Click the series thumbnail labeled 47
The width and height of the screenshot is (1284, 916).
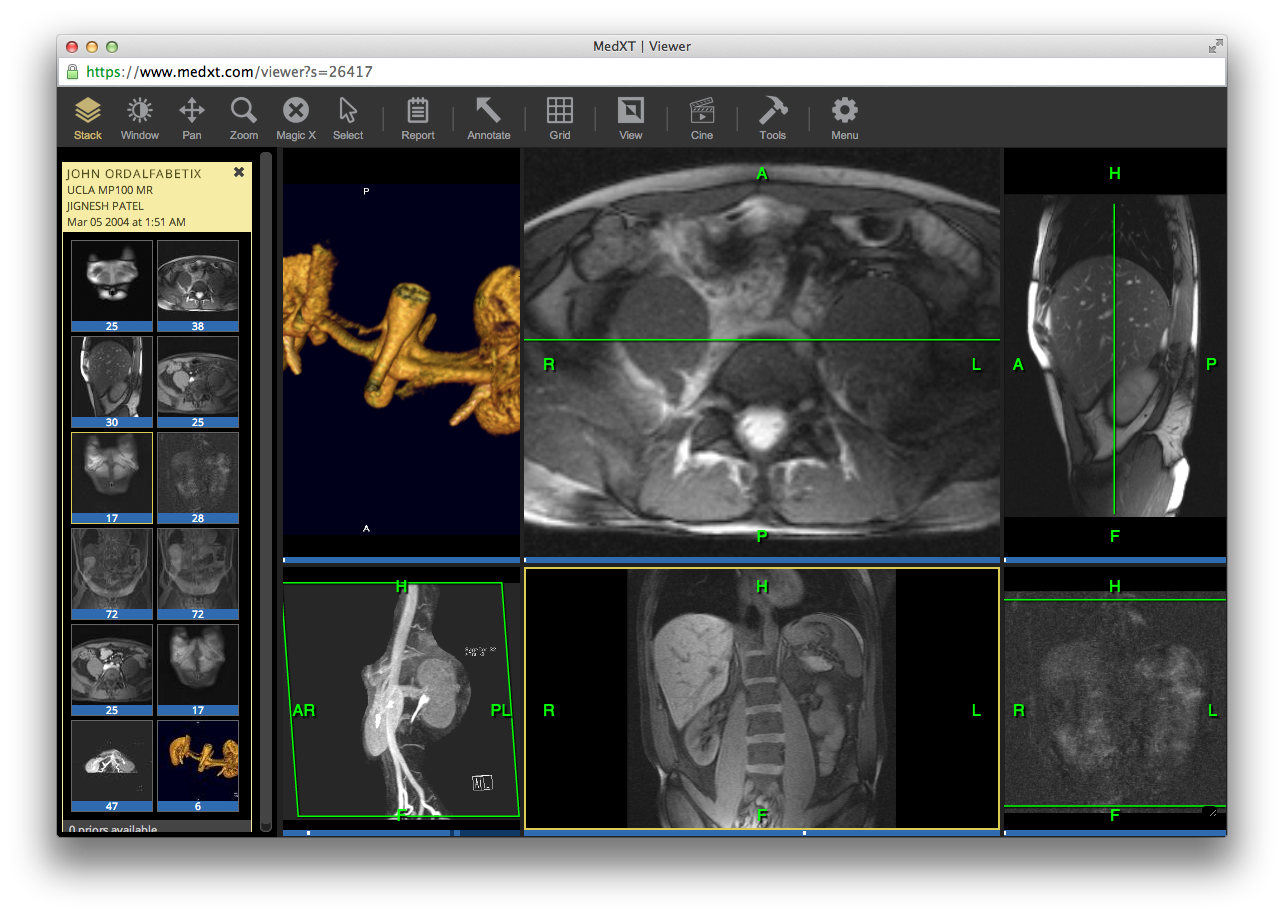[112, 760]
